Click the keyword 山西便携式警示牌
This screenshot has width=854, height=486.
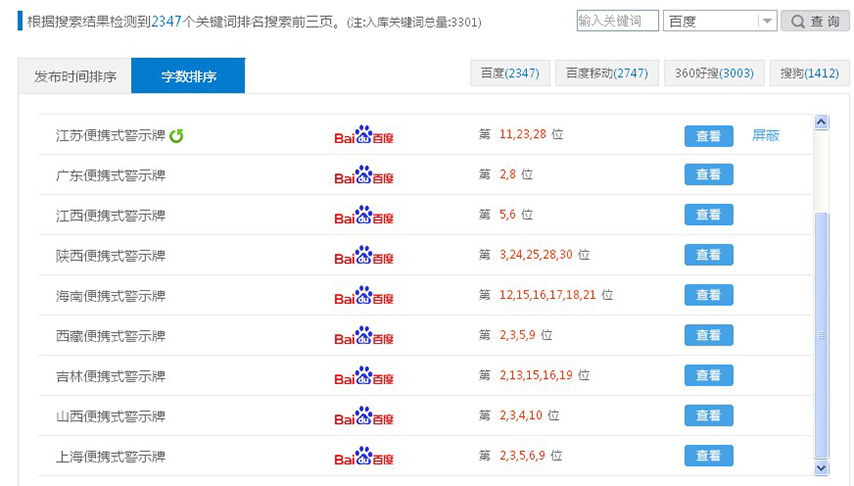pos(111,416)
